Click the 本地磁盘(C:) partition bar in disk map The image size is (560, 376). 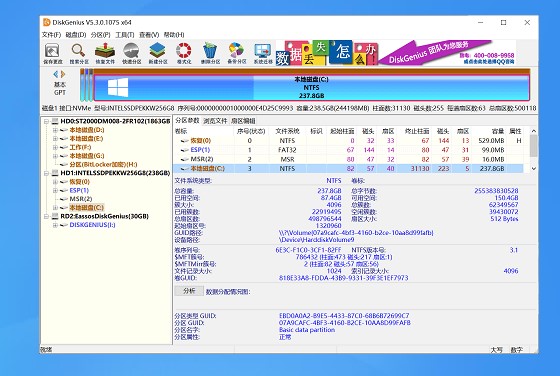point(311,87)
